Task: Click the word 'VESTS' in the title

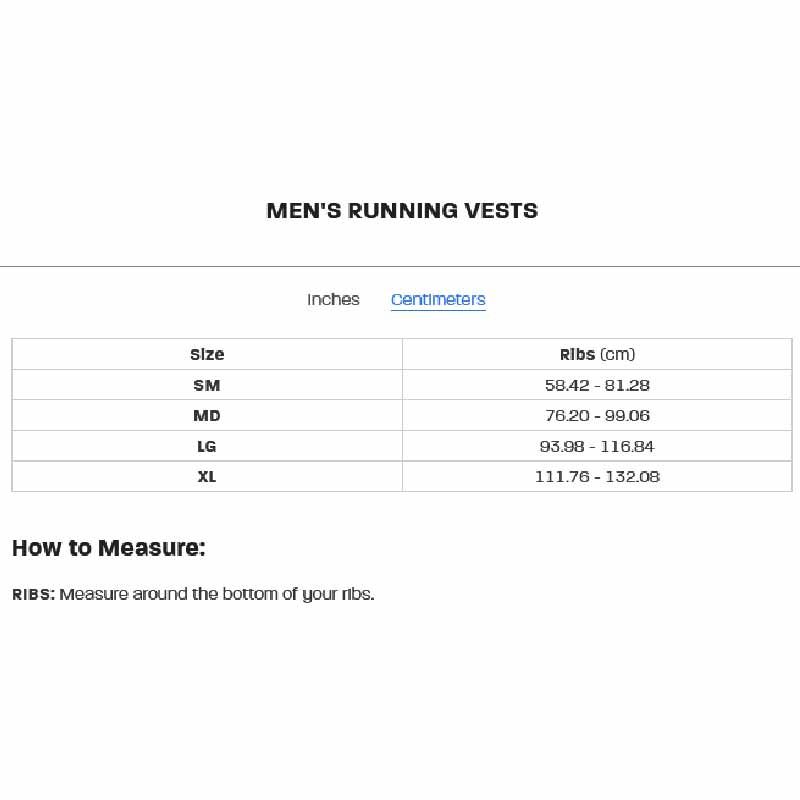Action: [x=501, y=211]
